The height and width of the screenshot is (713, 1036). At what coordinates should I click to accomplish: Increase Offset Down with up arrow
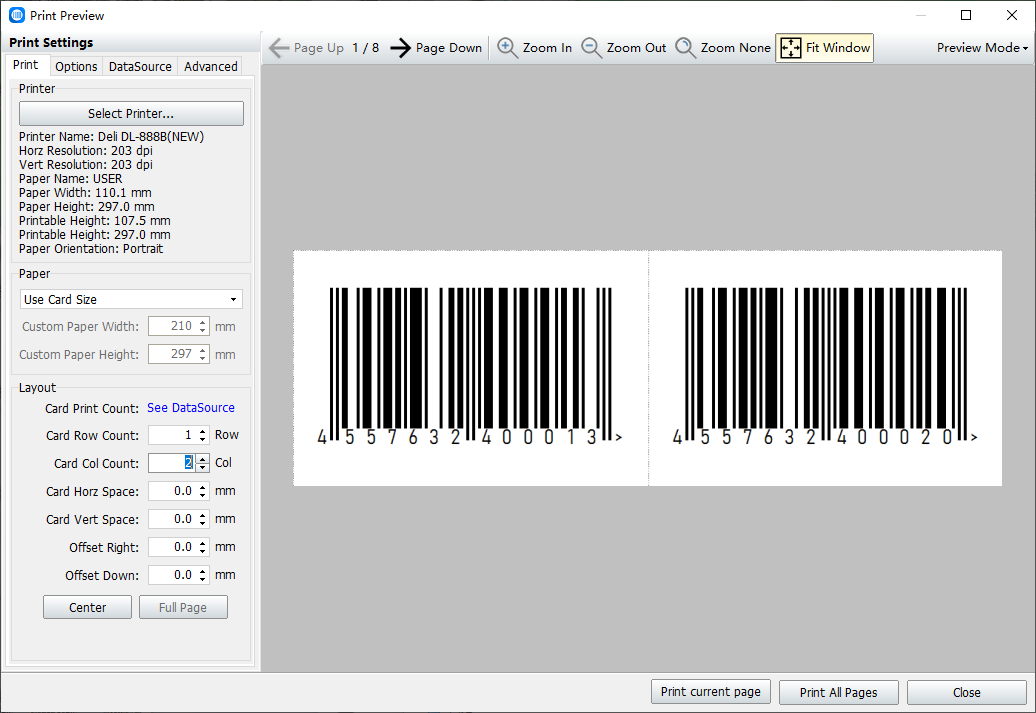[203, 571]
